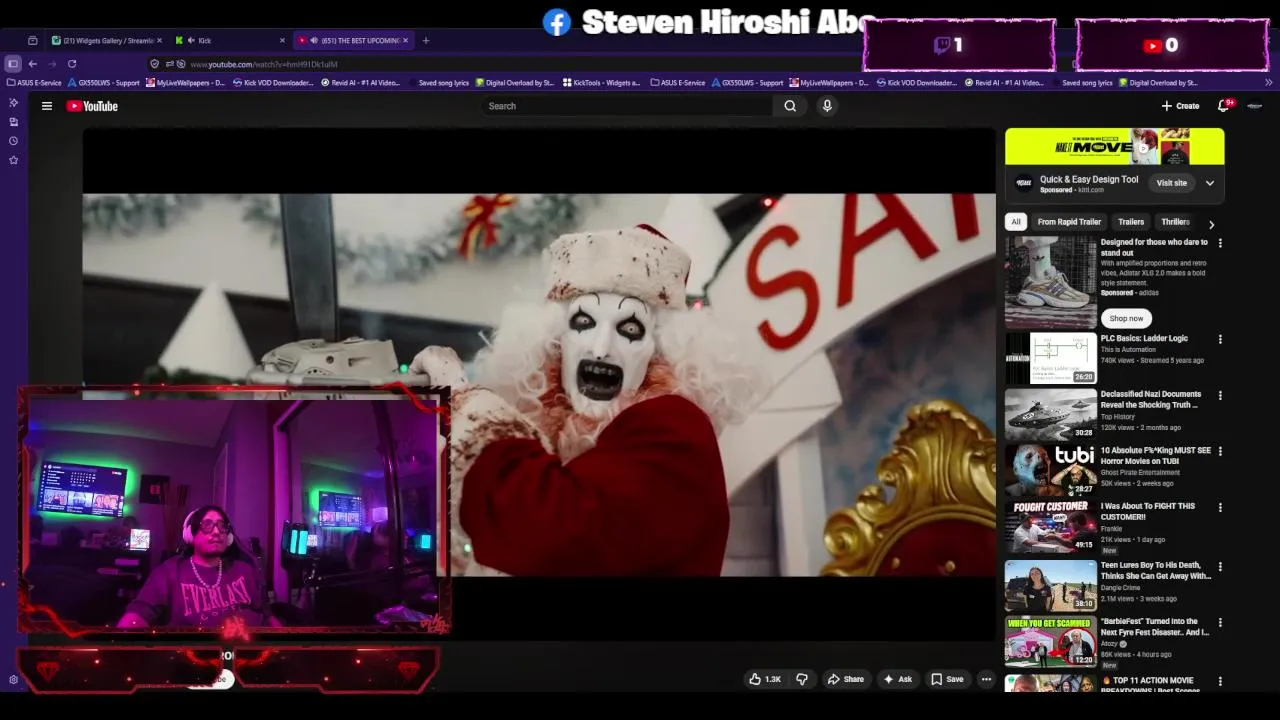Click the YouTube search field

point(626,106)
